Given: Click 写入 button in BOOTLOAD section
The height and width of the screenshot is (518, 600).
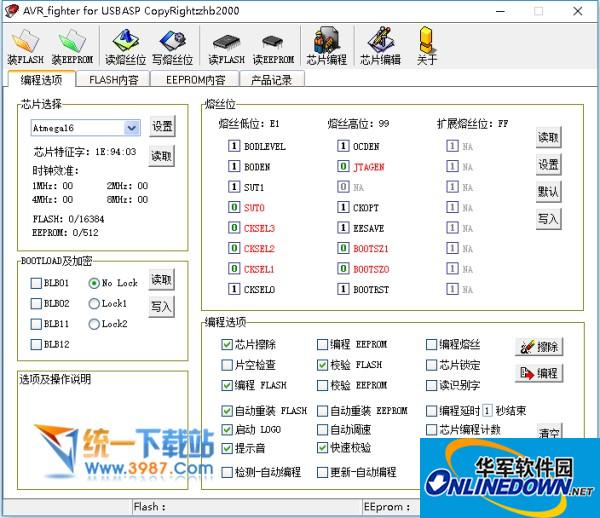Looking at the screenshot, I should coord(161,306).
